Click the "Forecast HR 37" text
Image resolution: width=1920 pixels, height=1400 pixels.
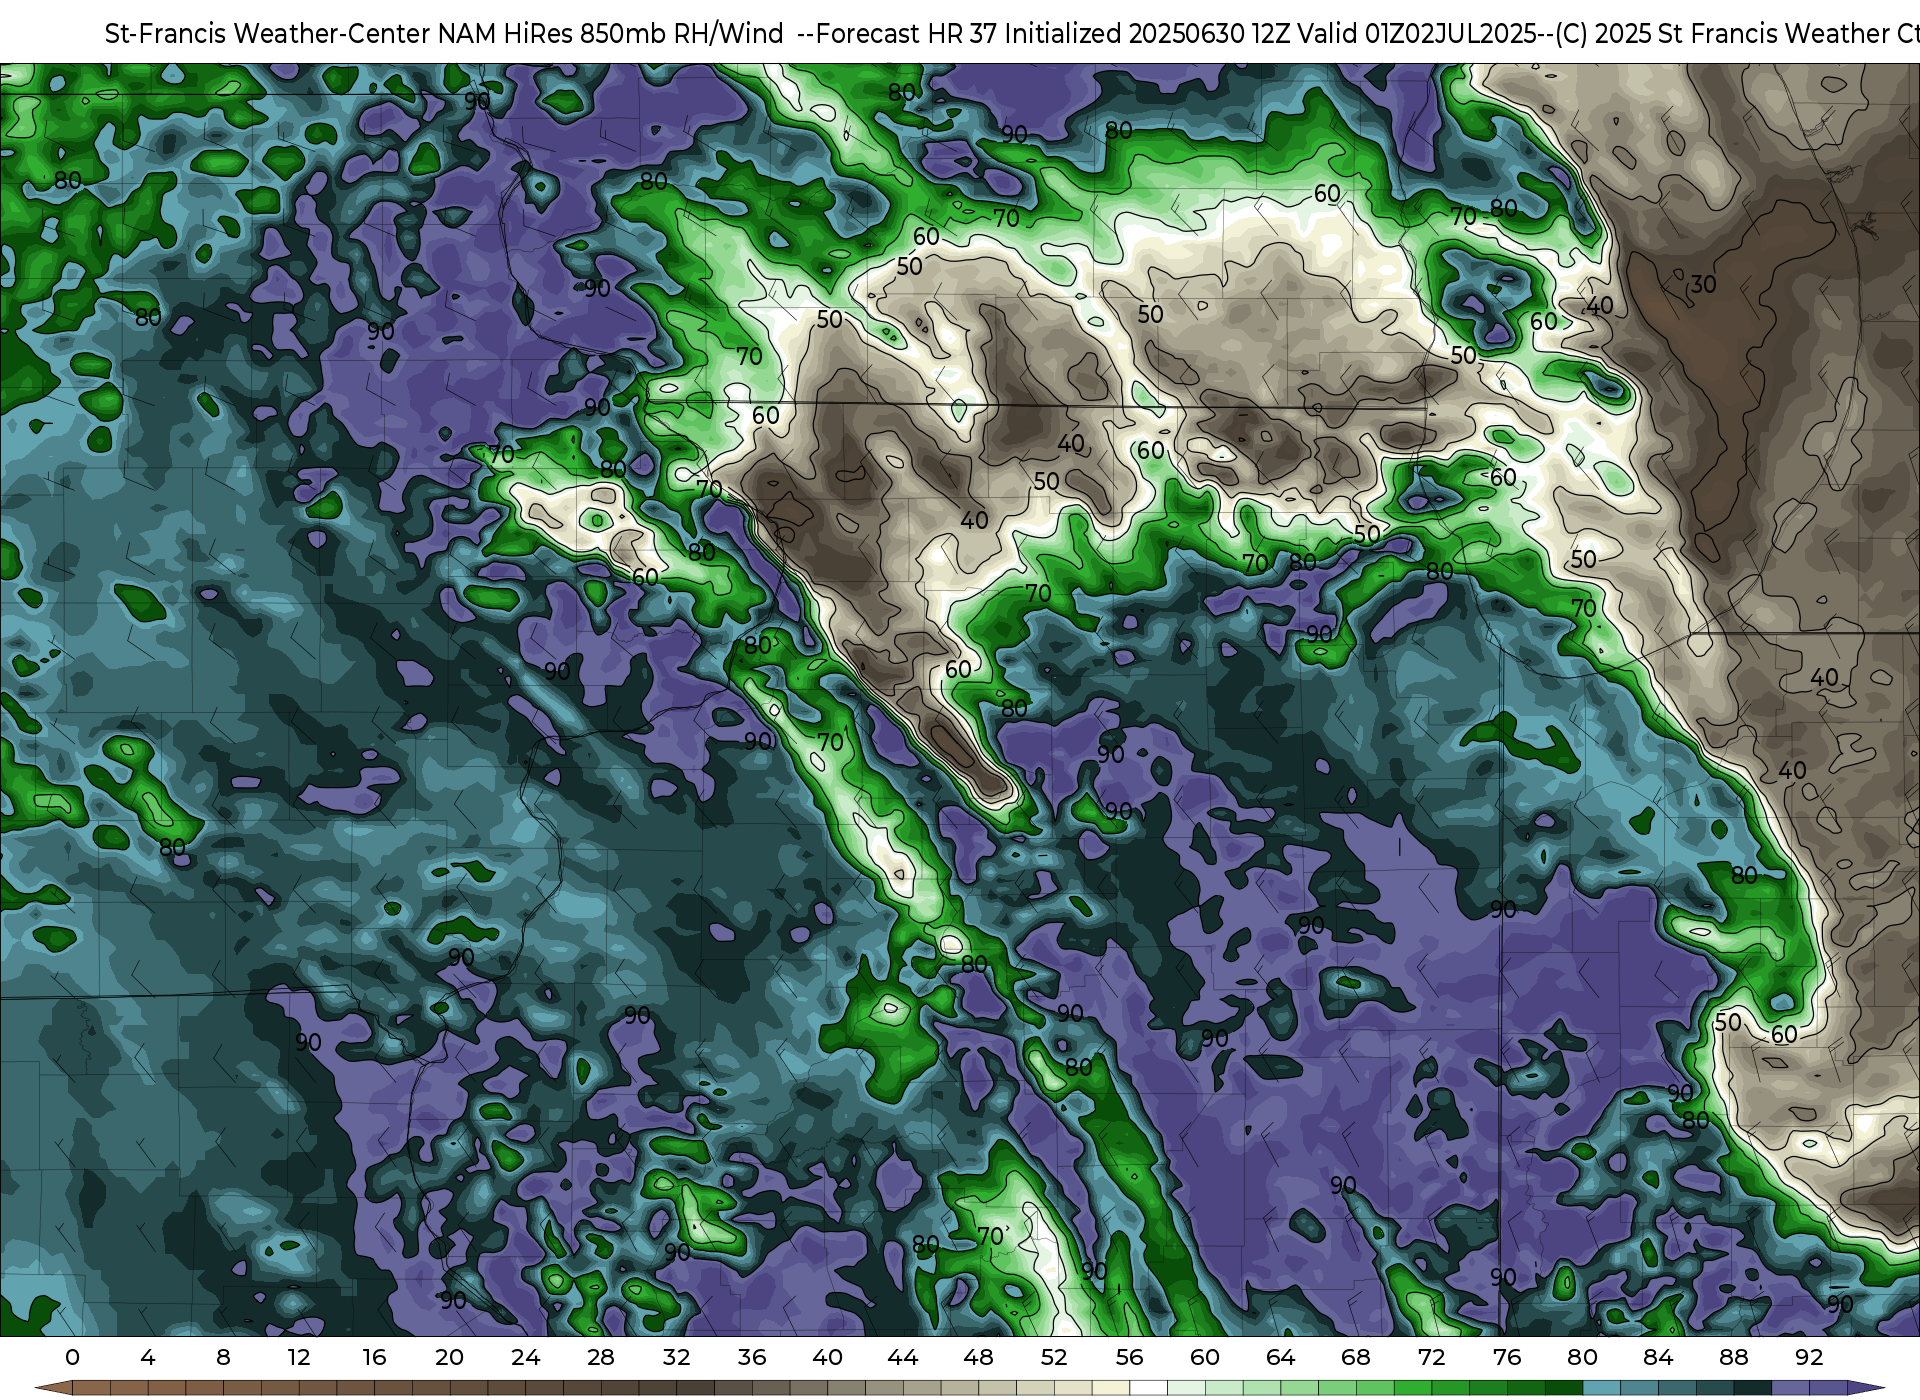pos(907,34)
